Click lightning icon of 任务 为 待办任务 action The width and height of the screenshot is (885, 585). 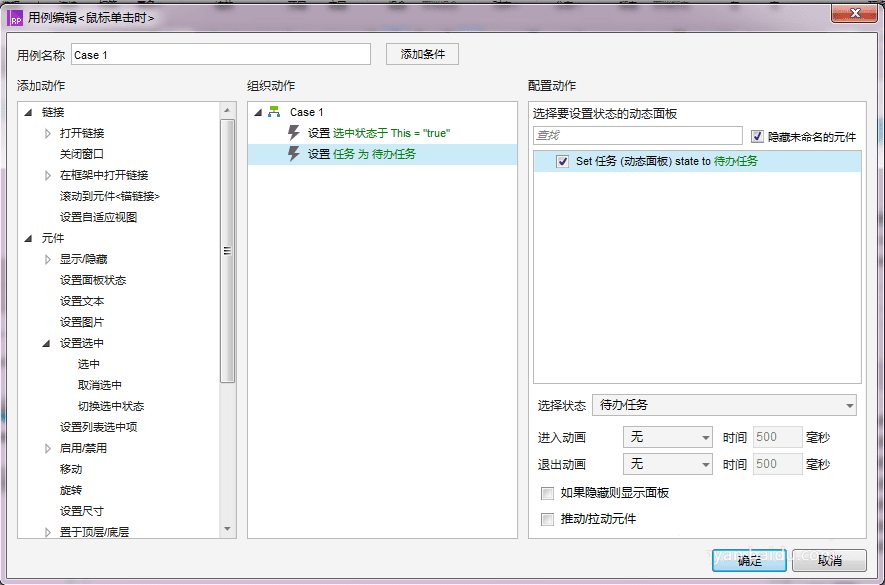point(293,154)
